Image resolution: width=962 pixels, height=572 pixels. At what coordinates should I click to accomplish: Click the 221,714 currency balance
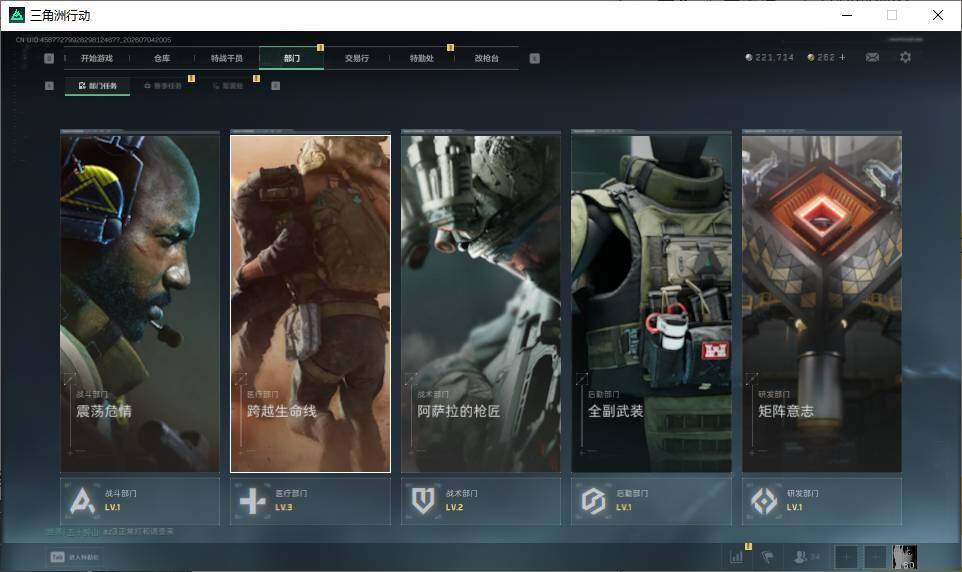[x=774, y=57]
